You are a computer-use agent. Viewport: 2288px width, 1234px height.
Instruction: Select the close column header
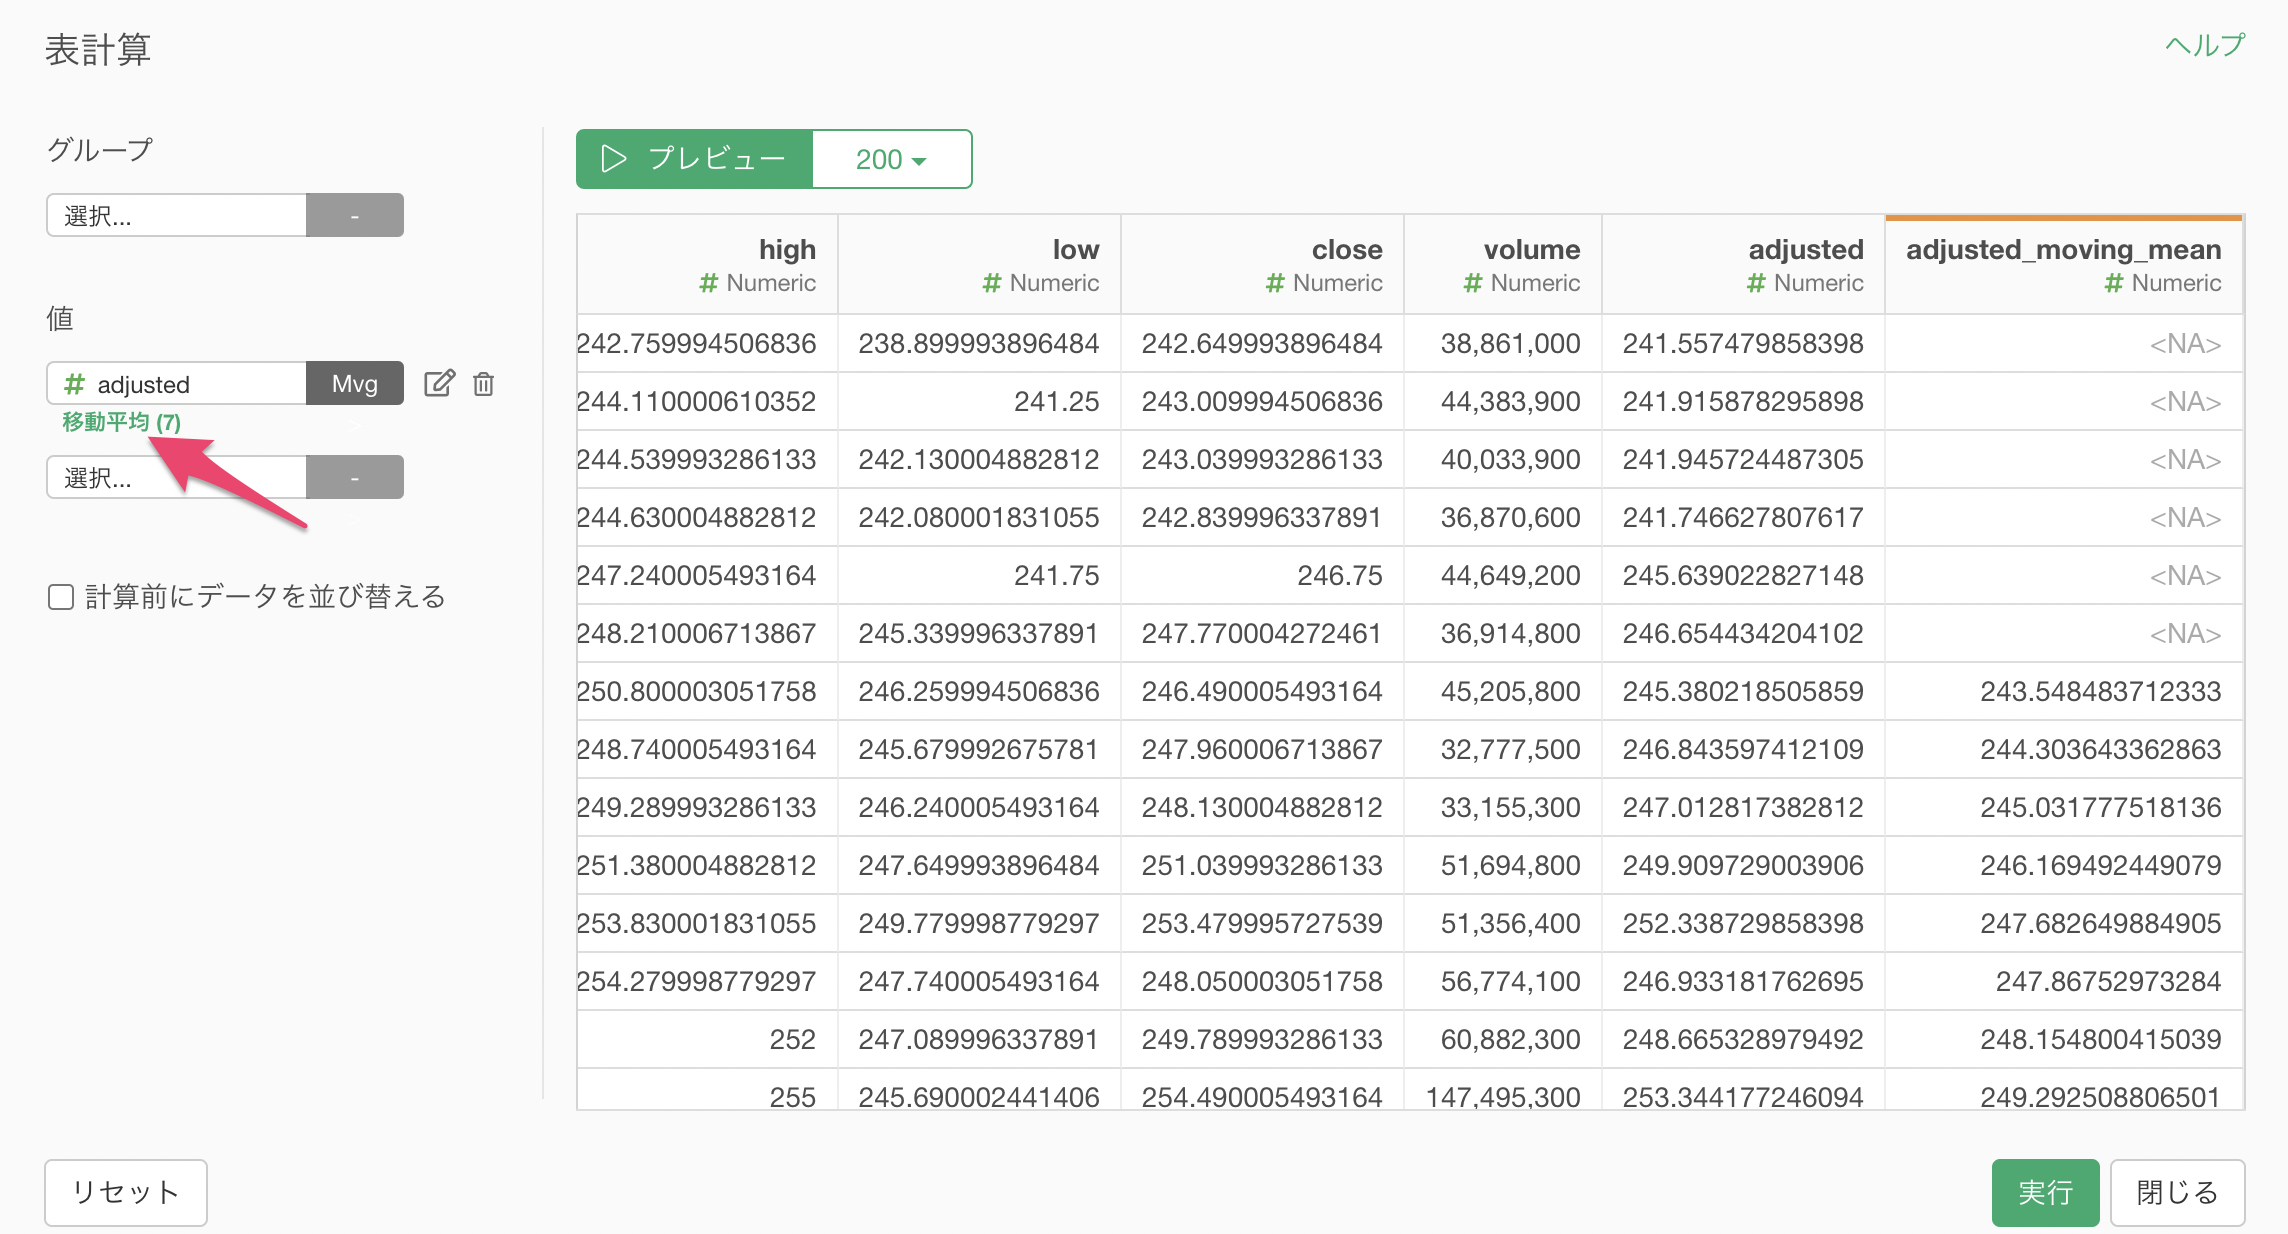pos(1346,250)
